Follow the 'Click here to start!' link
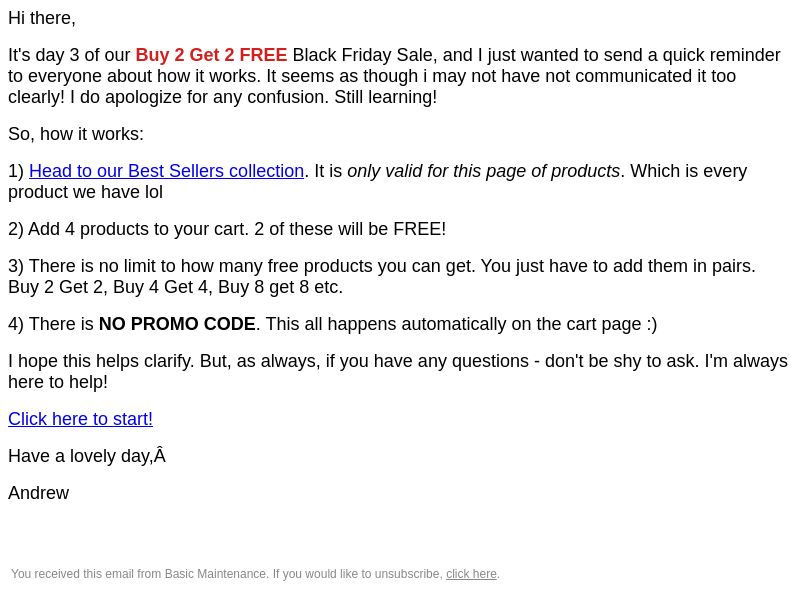 click(x=80, y=419)
